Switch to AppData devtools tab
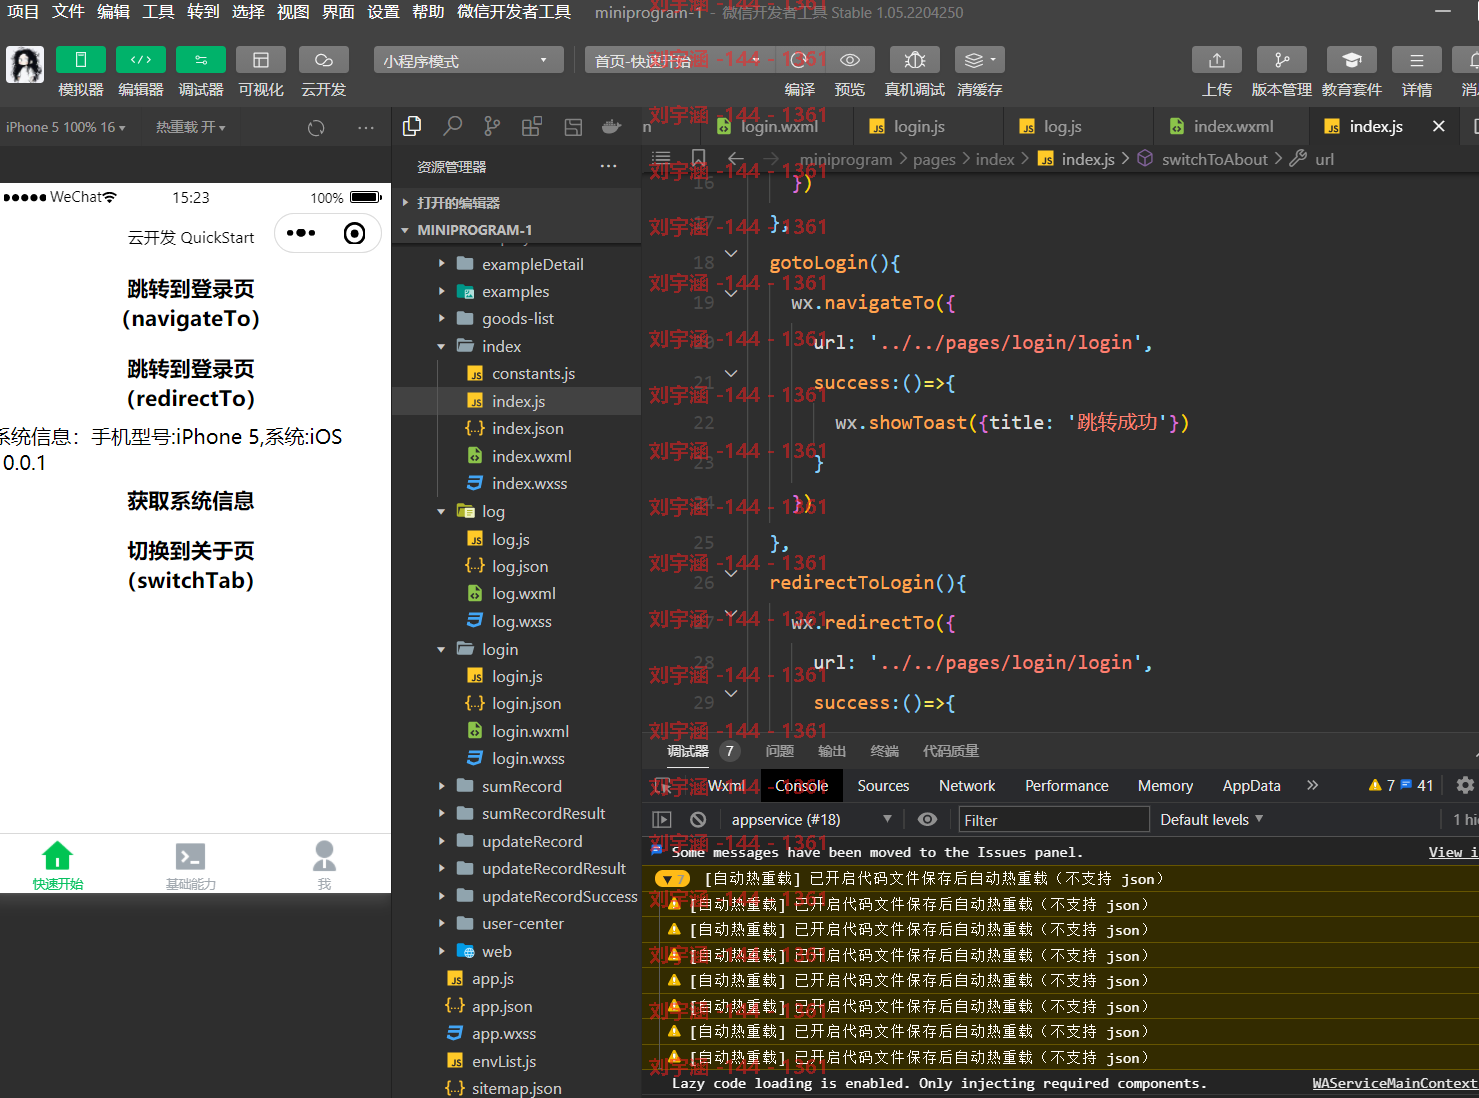 click(x=1251, y=786)
